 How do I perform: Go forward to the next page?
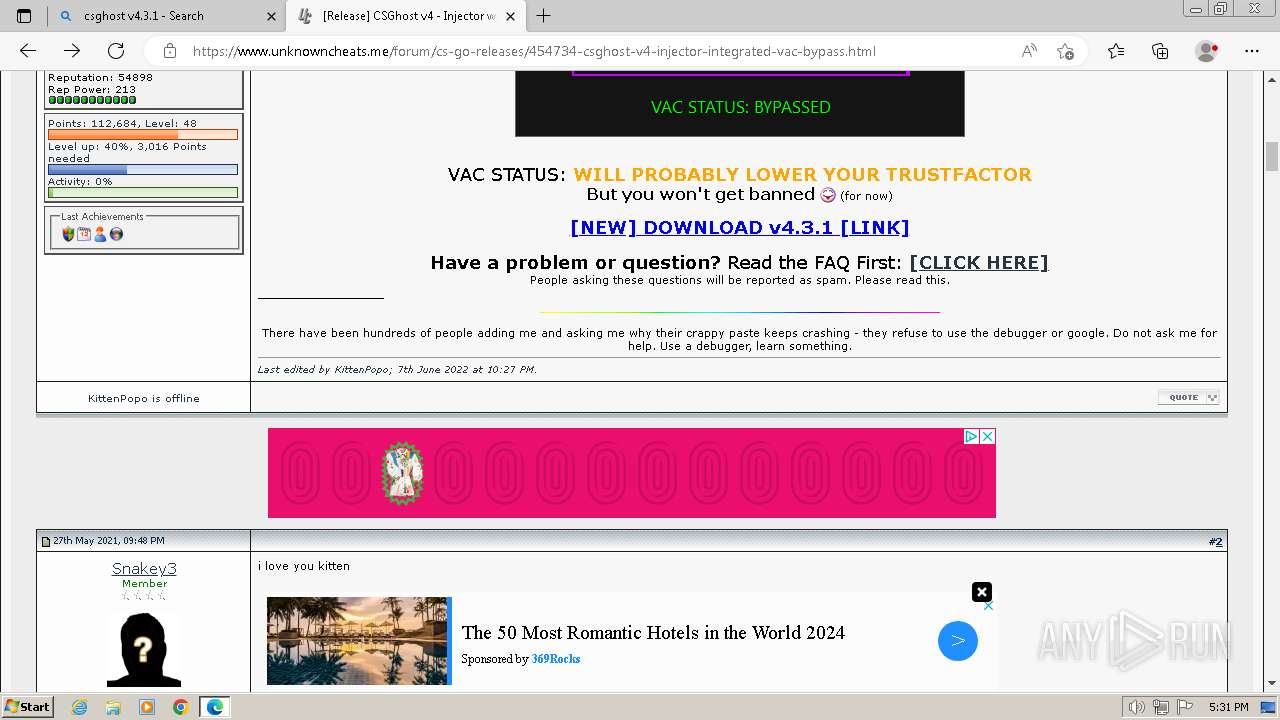click(x=72, y=51)
